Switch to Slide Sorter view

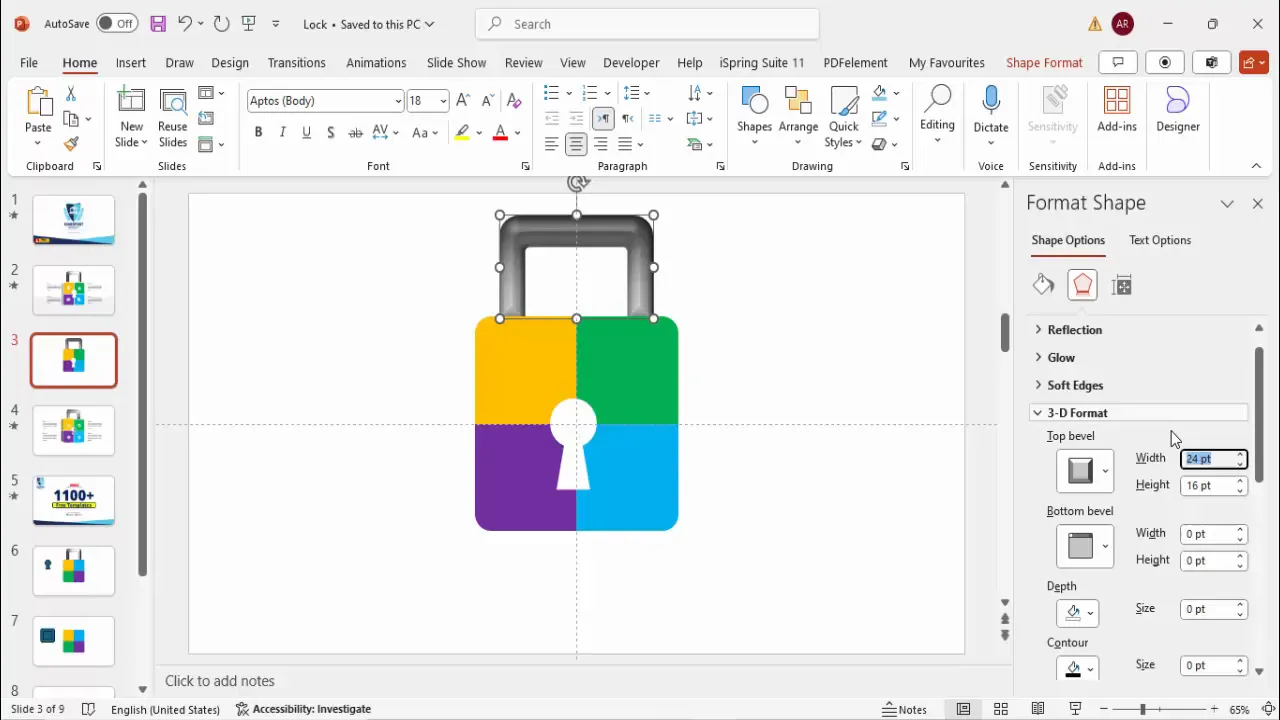tap(1000, 709)
